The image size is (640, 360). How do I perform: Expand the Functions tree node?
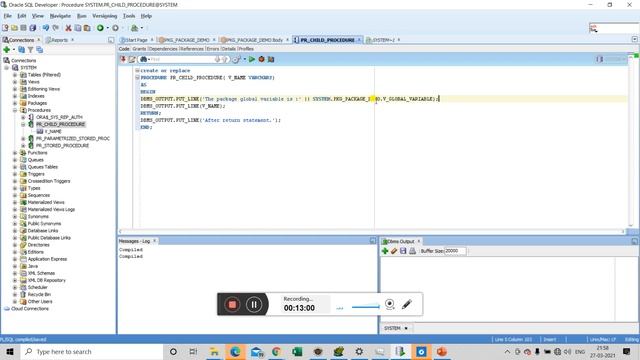pyautogui.click(x=15, y=153)
